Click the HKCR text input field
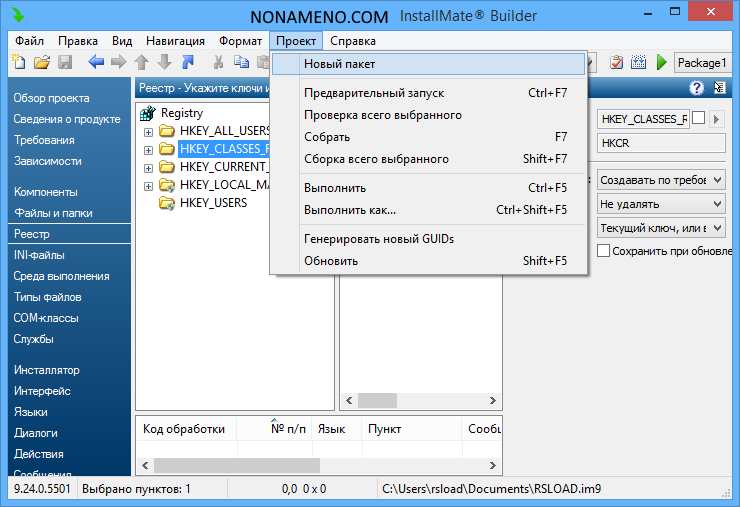The height and width of the screenshot is (507, 740). (660, 143)
